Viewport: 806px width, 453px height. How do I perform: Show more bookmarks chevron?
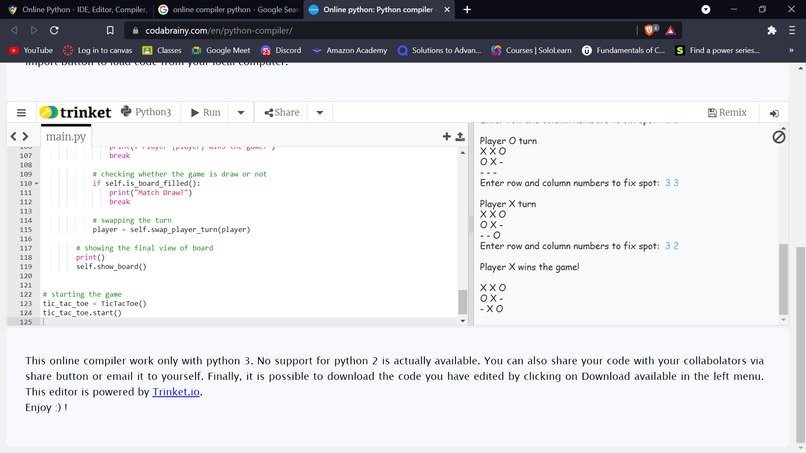click(791, 50)
